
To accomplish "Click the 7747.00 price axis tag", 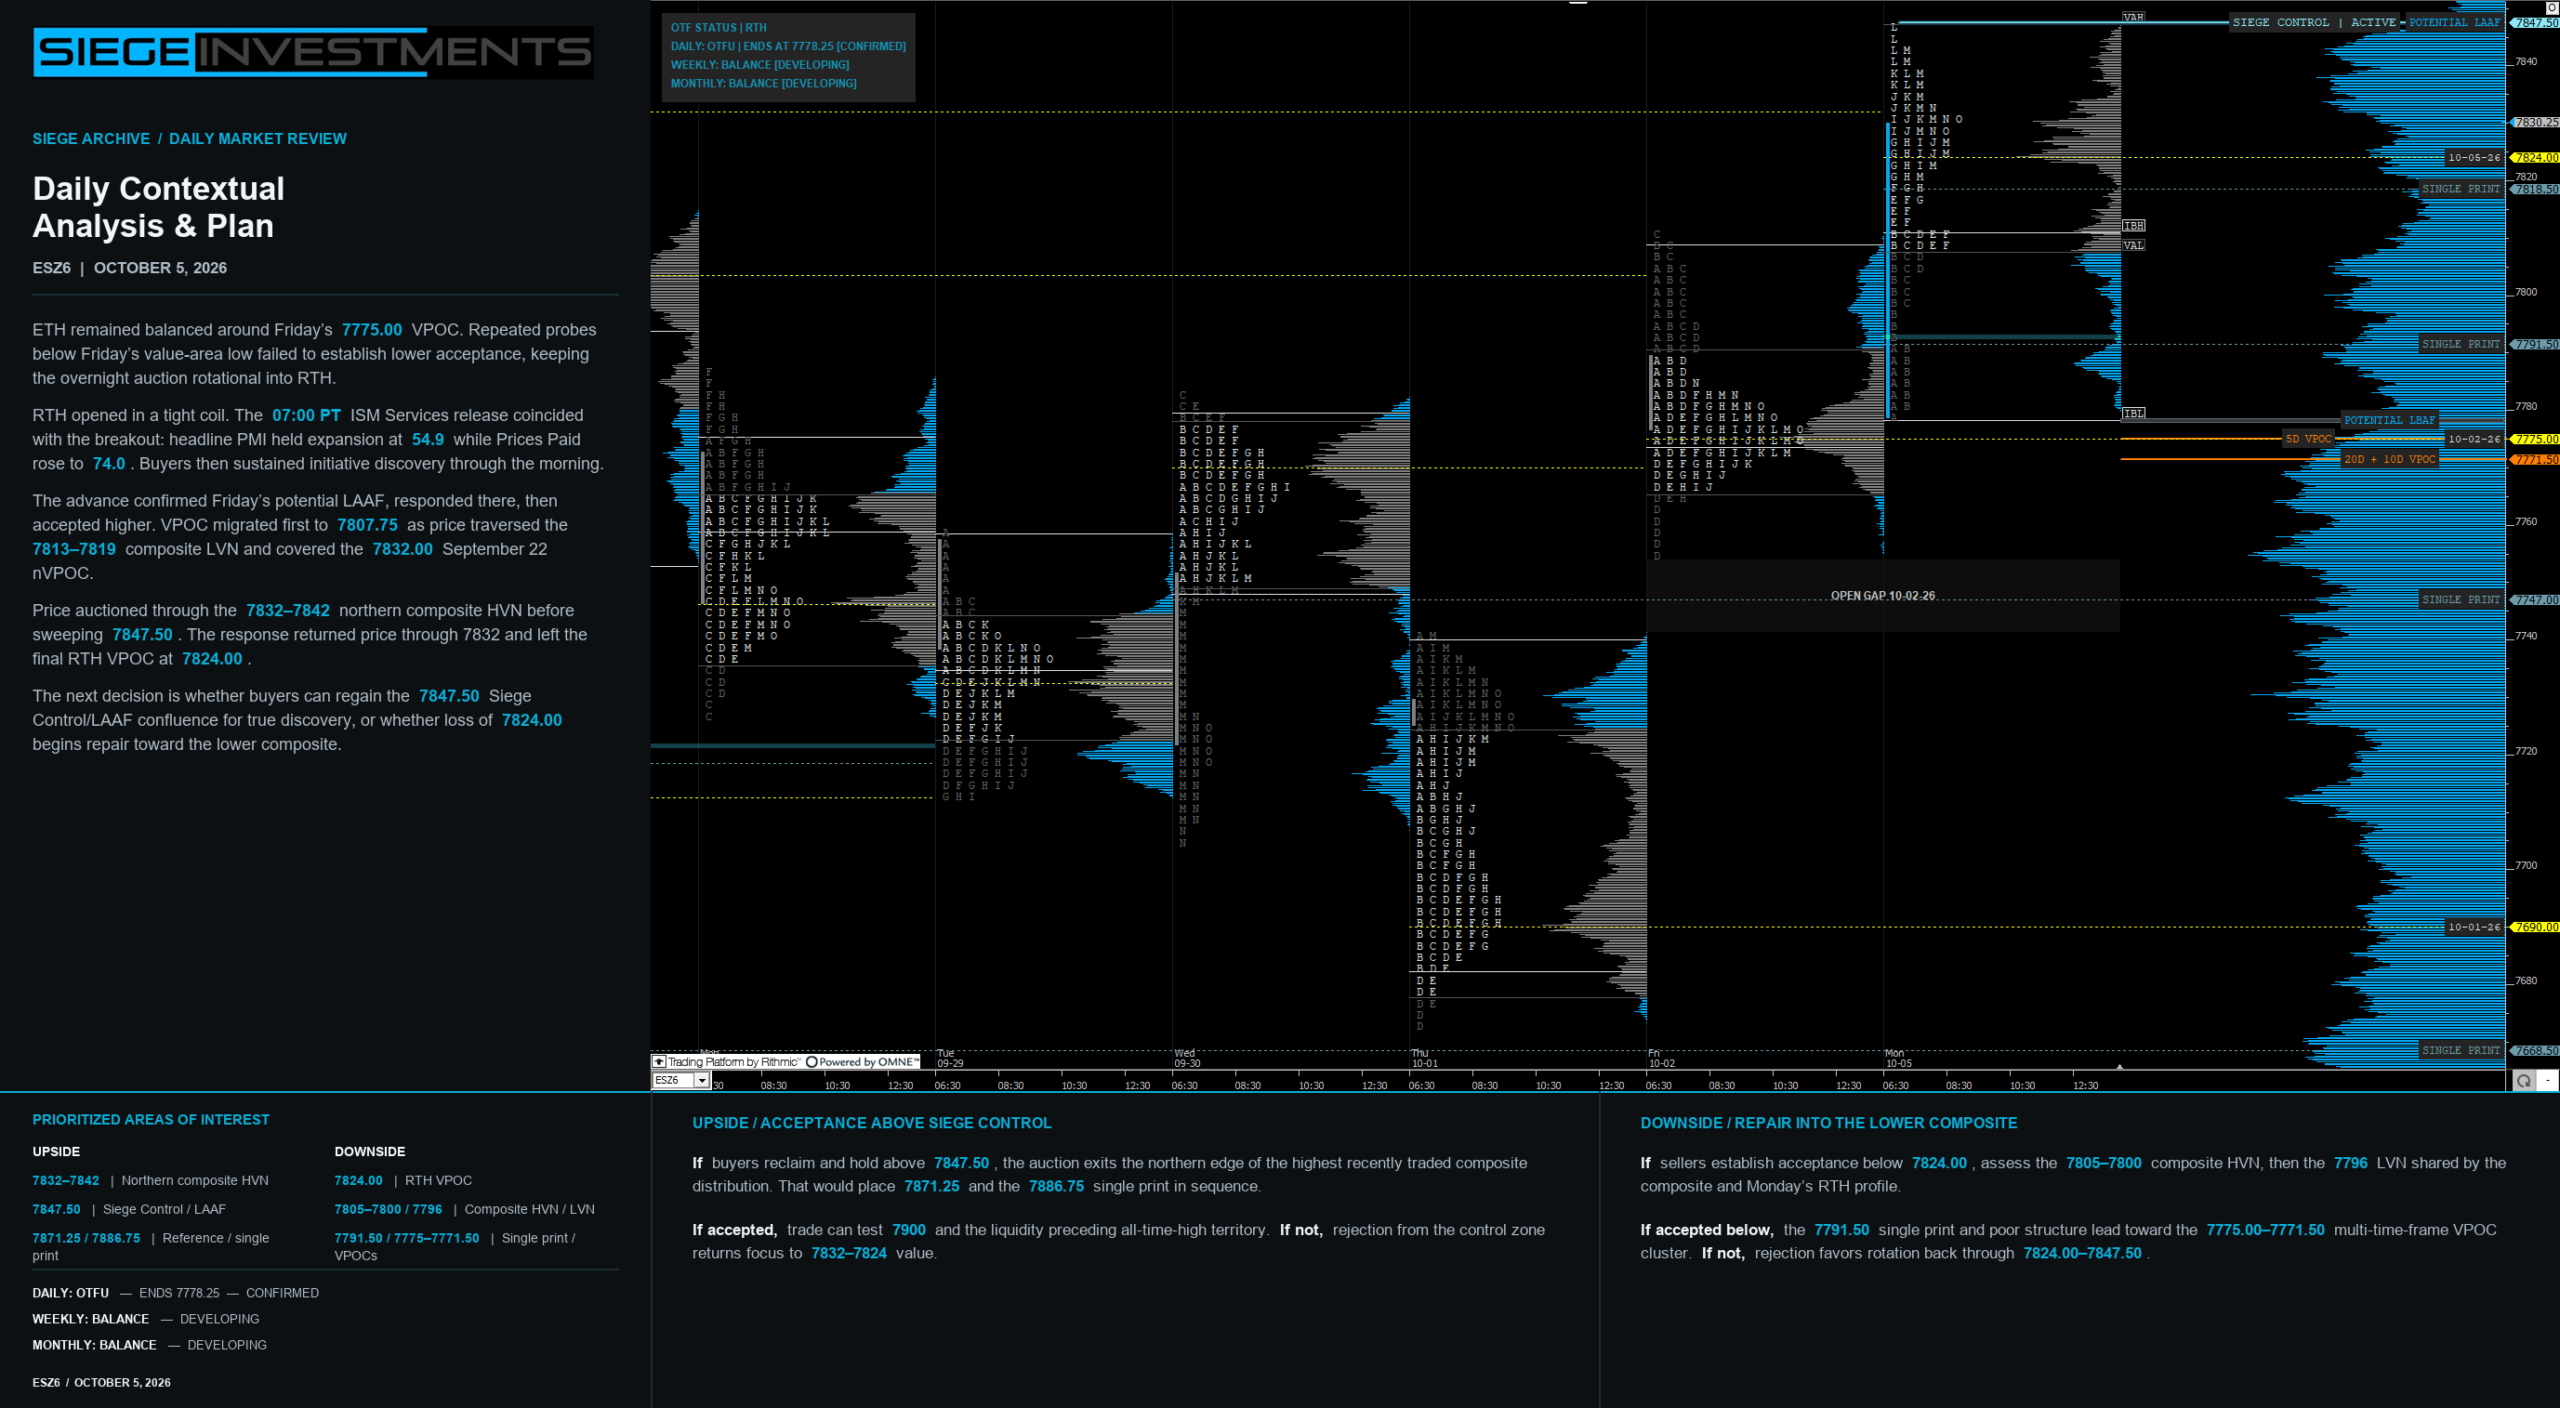I will (x=2536, y=600).
